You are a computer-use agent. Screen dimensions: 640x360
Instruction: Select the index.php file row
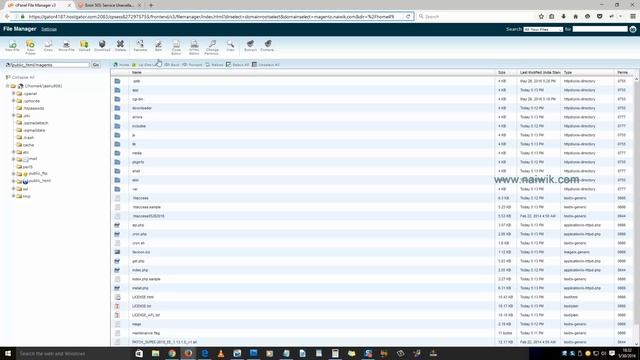pyautogui.click(x=372, y=270)
